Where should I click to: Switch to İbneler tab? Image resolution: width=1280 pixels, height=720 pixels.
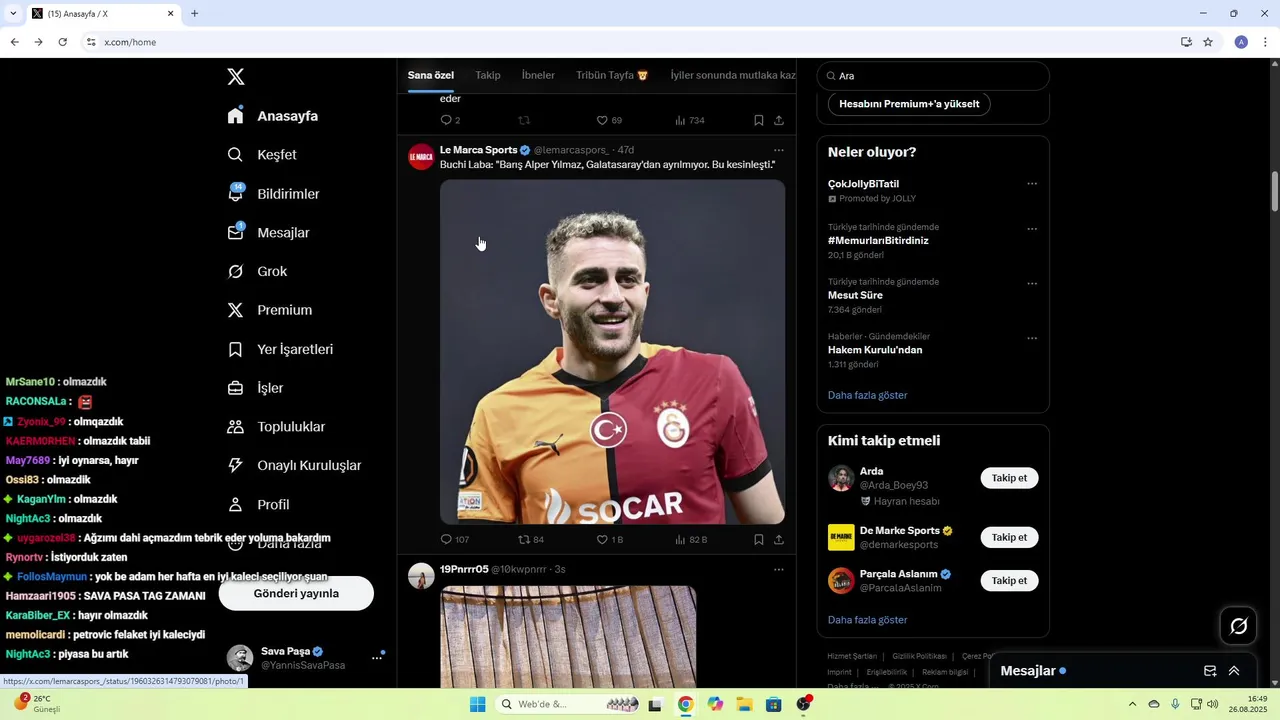click(538, 75)
